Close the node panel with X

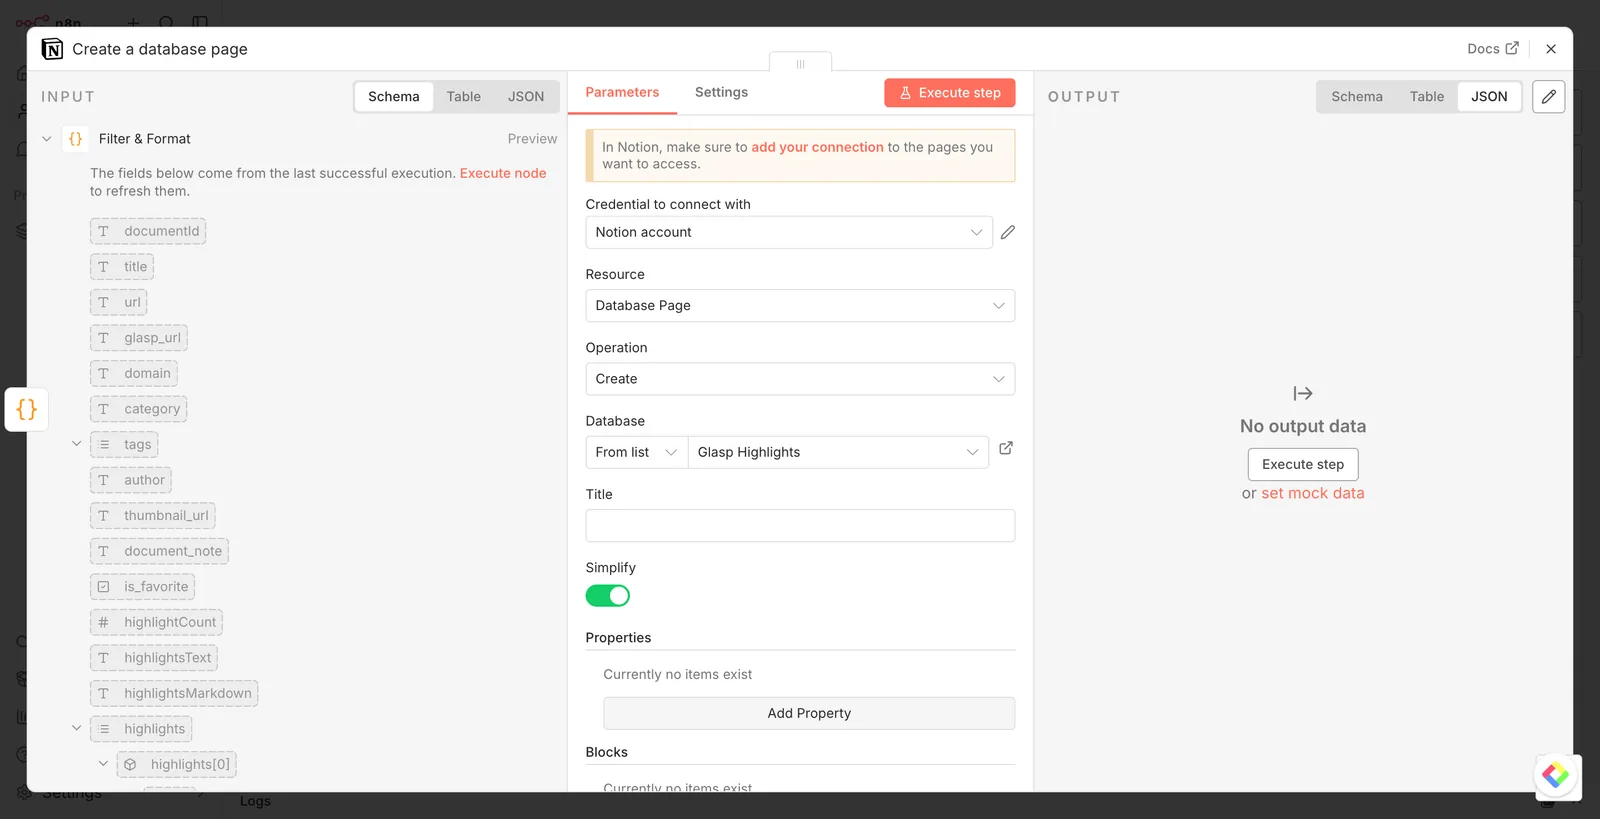pos(1551,49)
